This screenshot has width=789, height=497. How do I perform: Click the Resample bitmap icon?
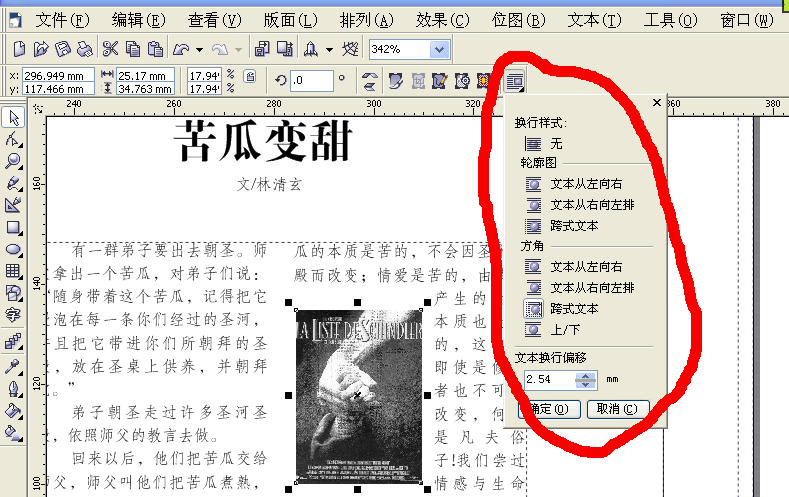(462, 81)
